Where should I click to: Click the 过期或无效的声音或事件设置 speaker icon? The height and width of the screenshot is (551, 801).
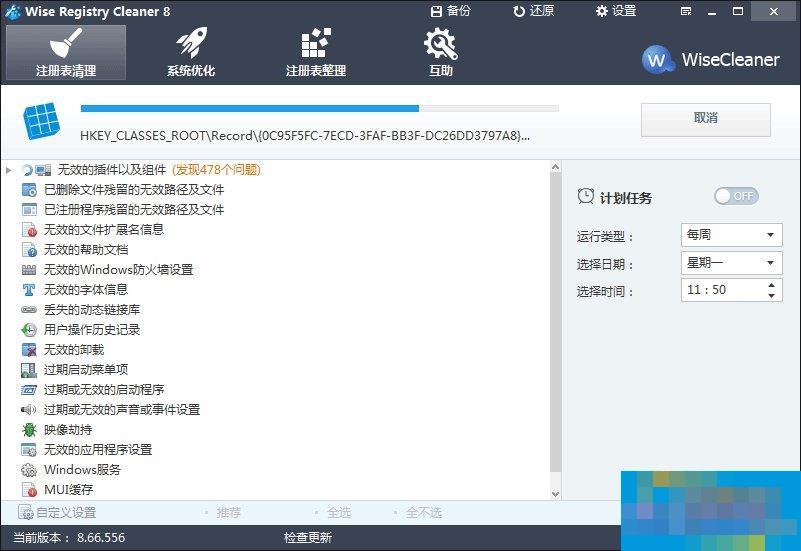click(x=29, y=410)
